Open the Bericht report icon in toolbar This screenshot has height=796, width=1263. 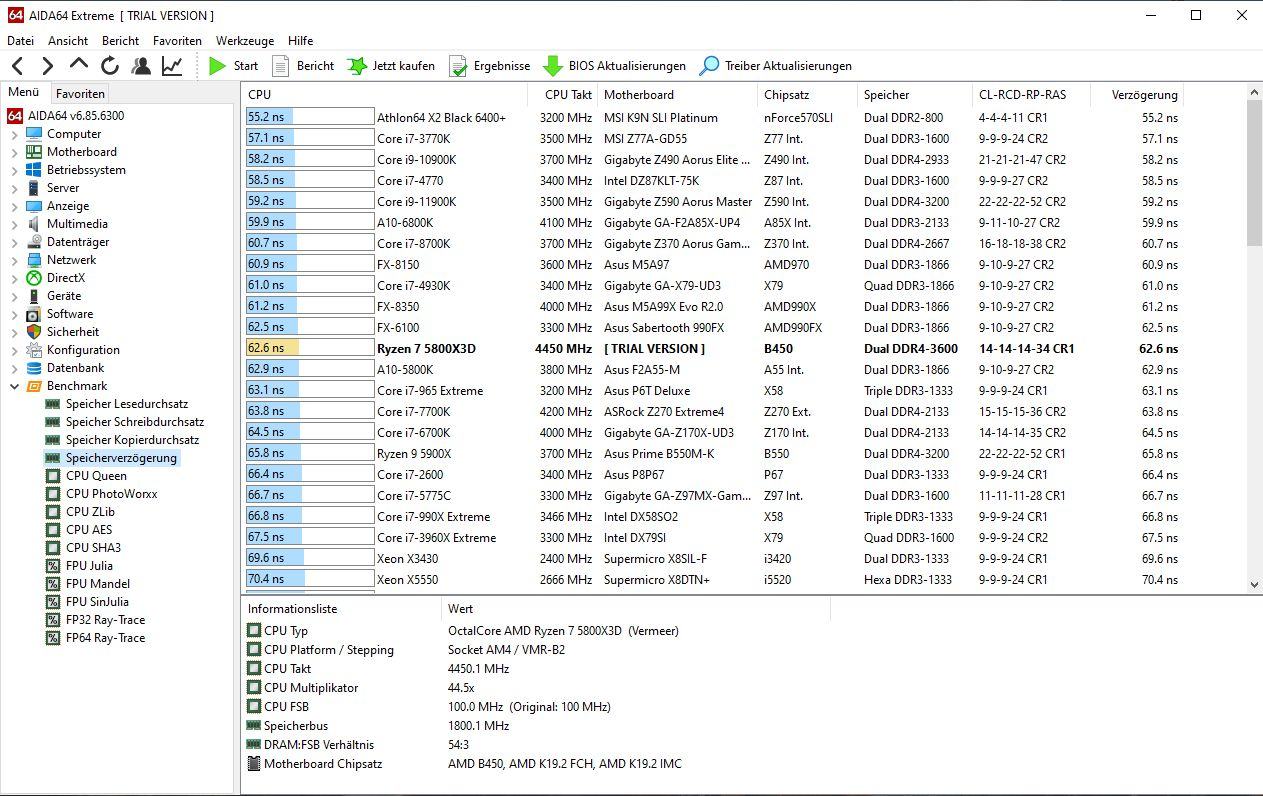coord(281,66)
